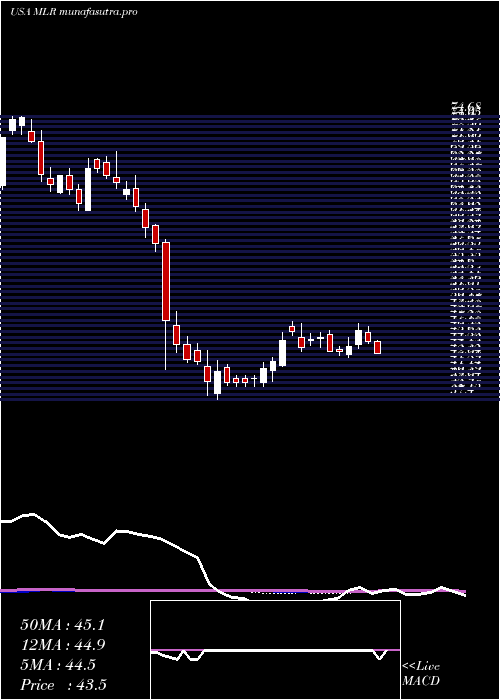The height and width of the screenshot is (700, 500).
Task: Click the 12MA : 44.9 reading
Action: click(x=63, y=645)
